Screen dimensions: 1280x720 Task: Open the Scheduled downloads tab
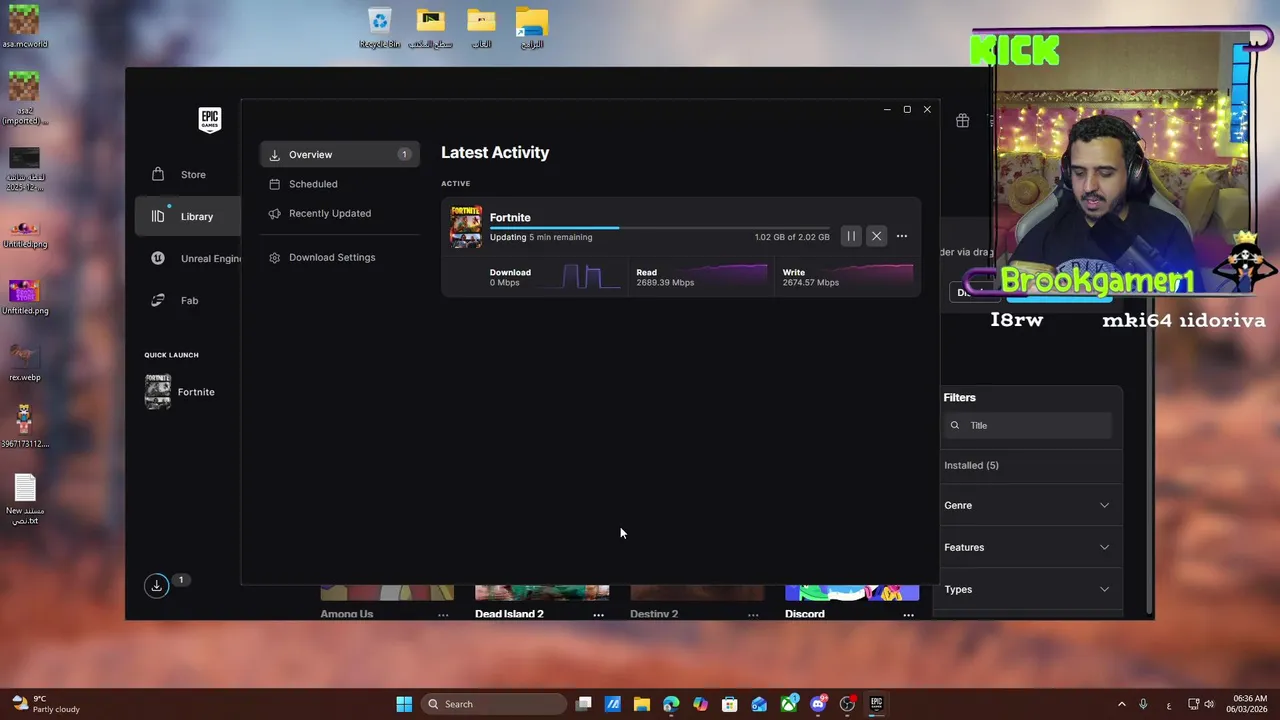click(x=340, y=184)
